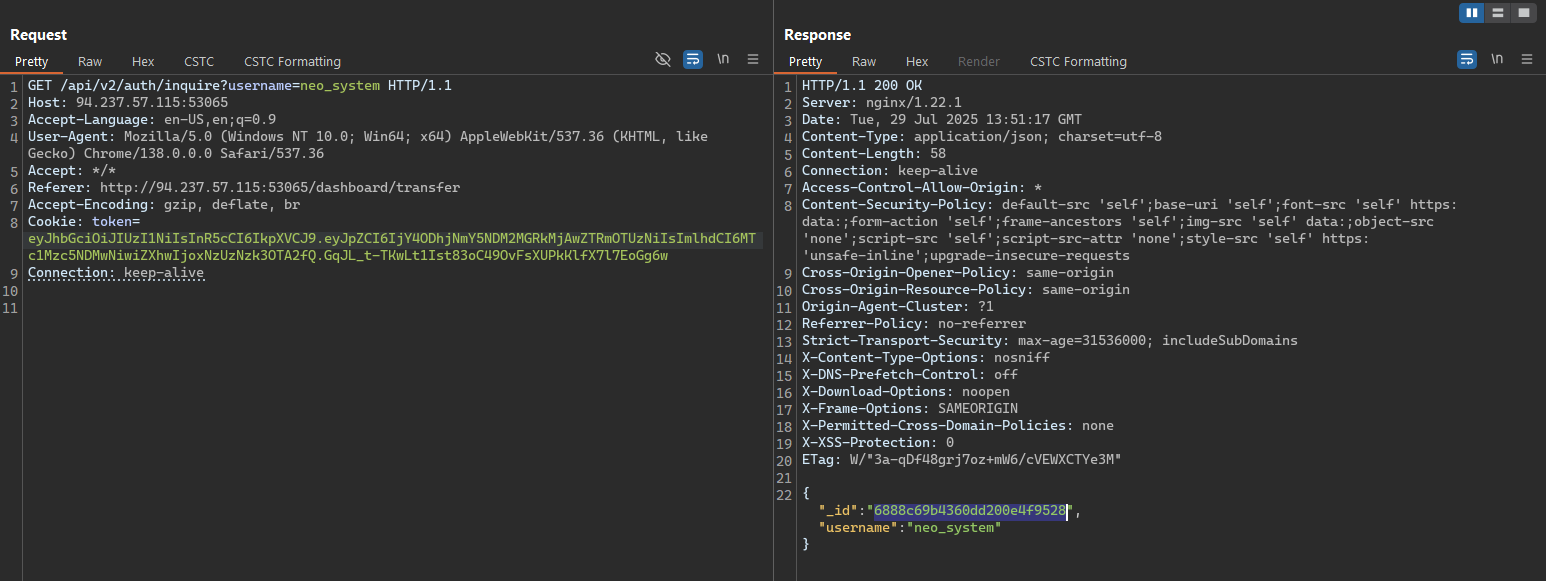Select the Request Pretty tab

pyautogui.click(x=31, y=62)
